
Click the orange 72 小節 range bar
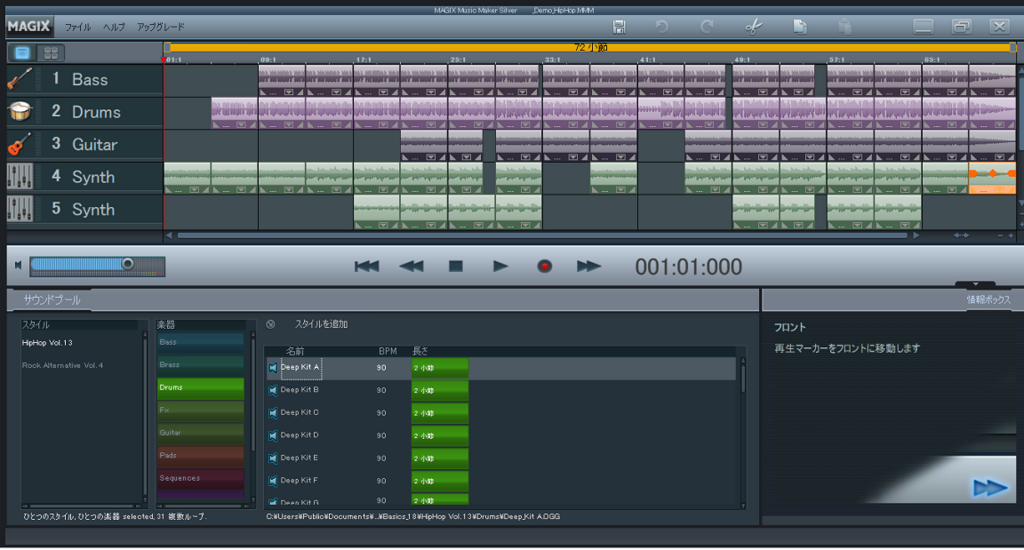click(590, 47)
